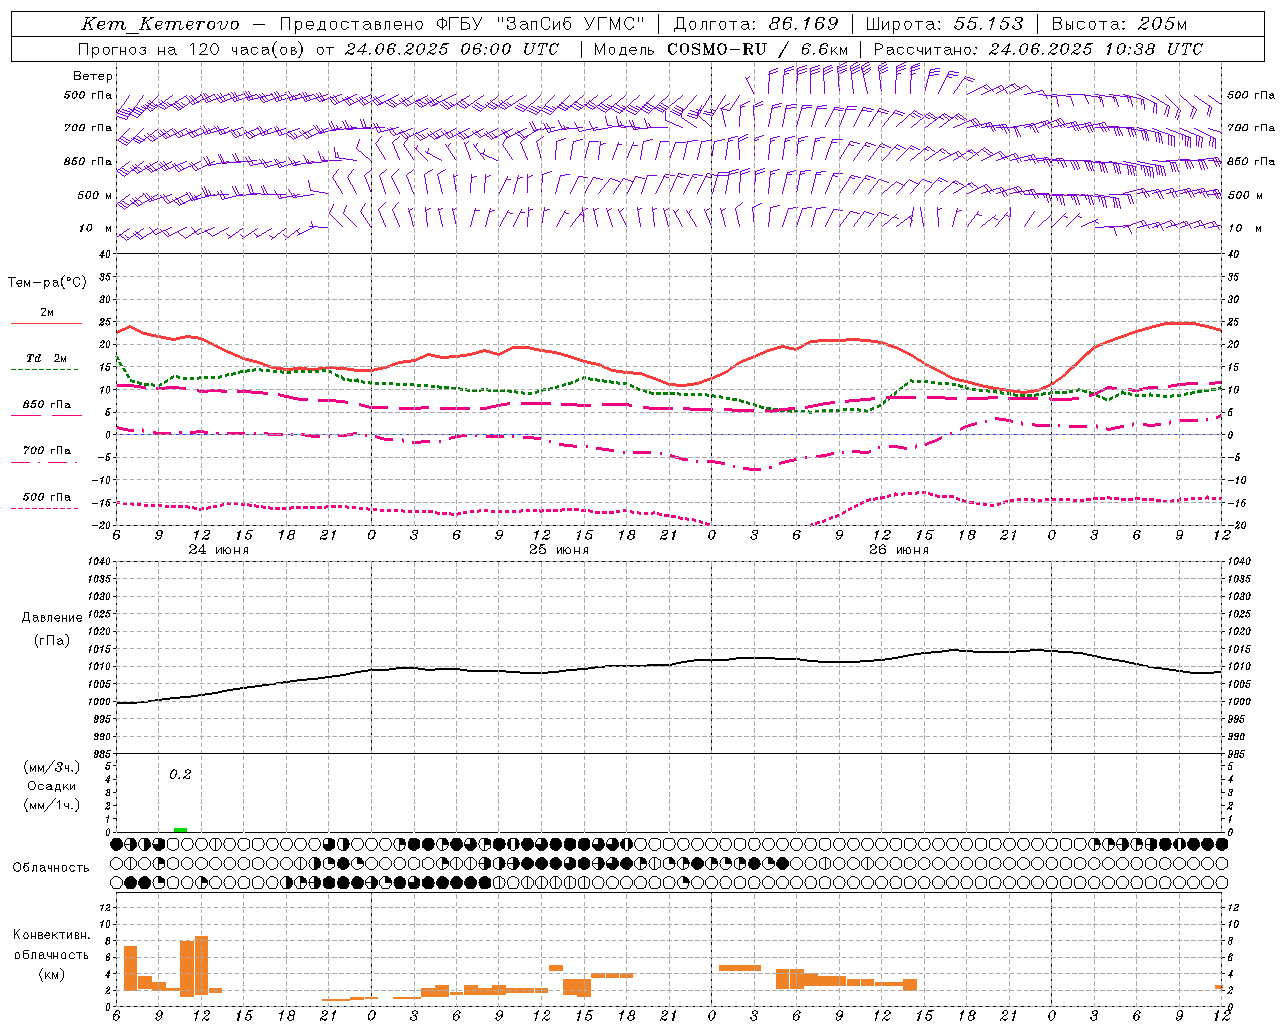Image resolution: width=1280 pixels, height=1024 pixels.
Task: Click the 'Широта: 55.153' header text
Action: click(x=944, y=24)
